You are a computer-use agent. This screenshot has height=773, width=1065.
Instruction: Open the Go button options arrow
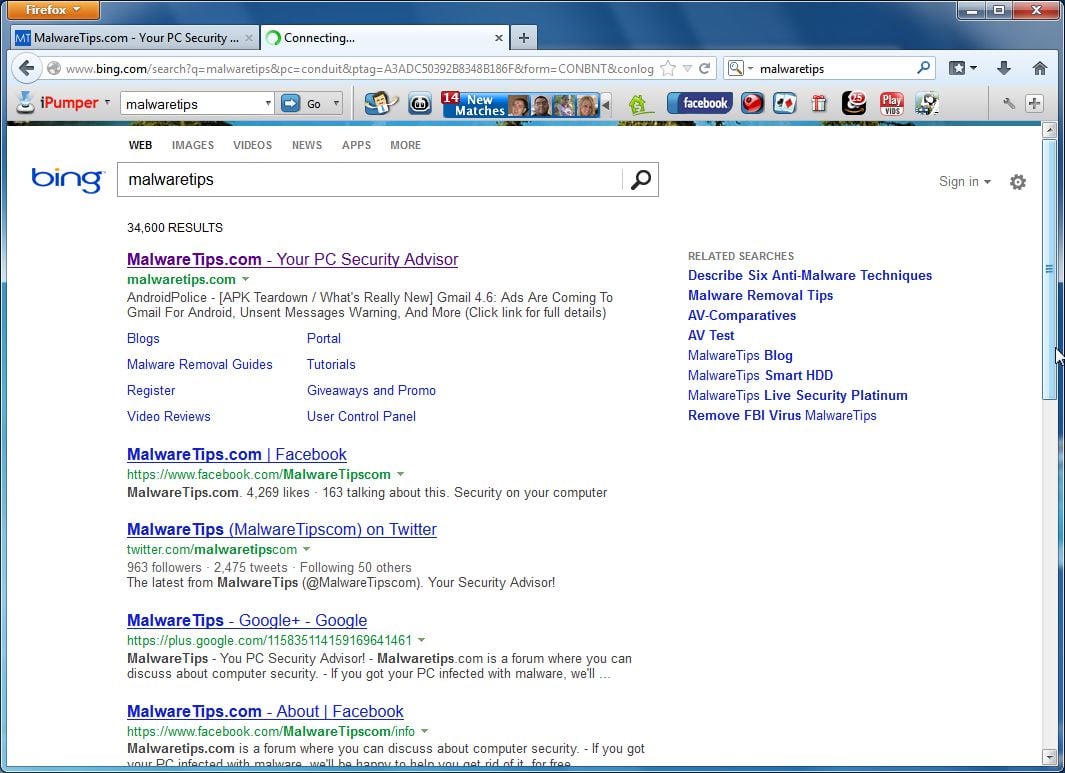pyautogui.click(x=336, y=104)
